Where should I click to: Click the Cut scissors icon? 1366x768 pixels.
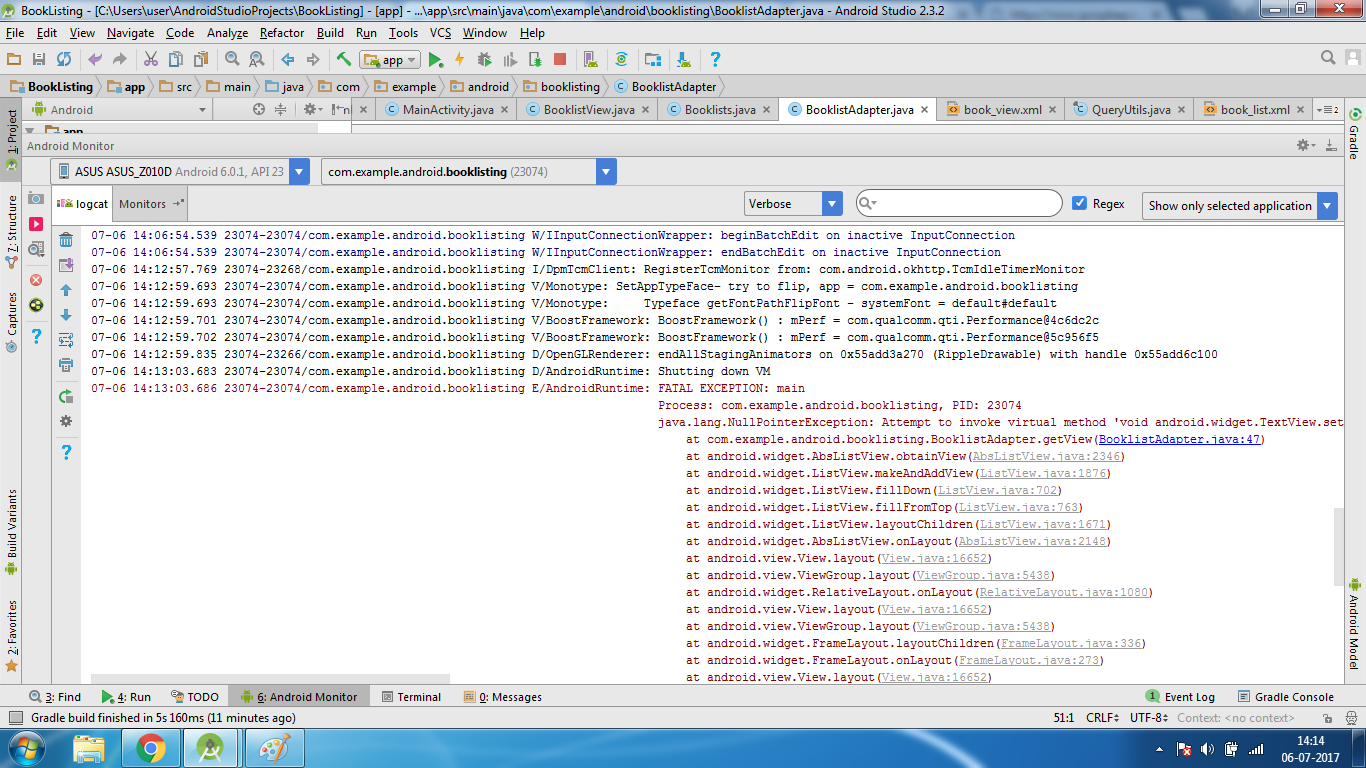pos(151,60)
